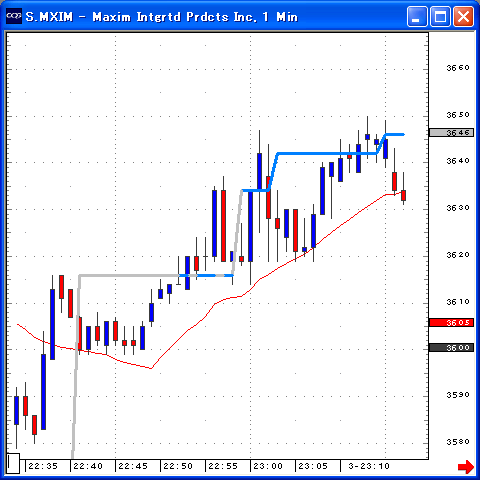Click the 22:55 time label
480x480 pixels.
tap(223, 466)
